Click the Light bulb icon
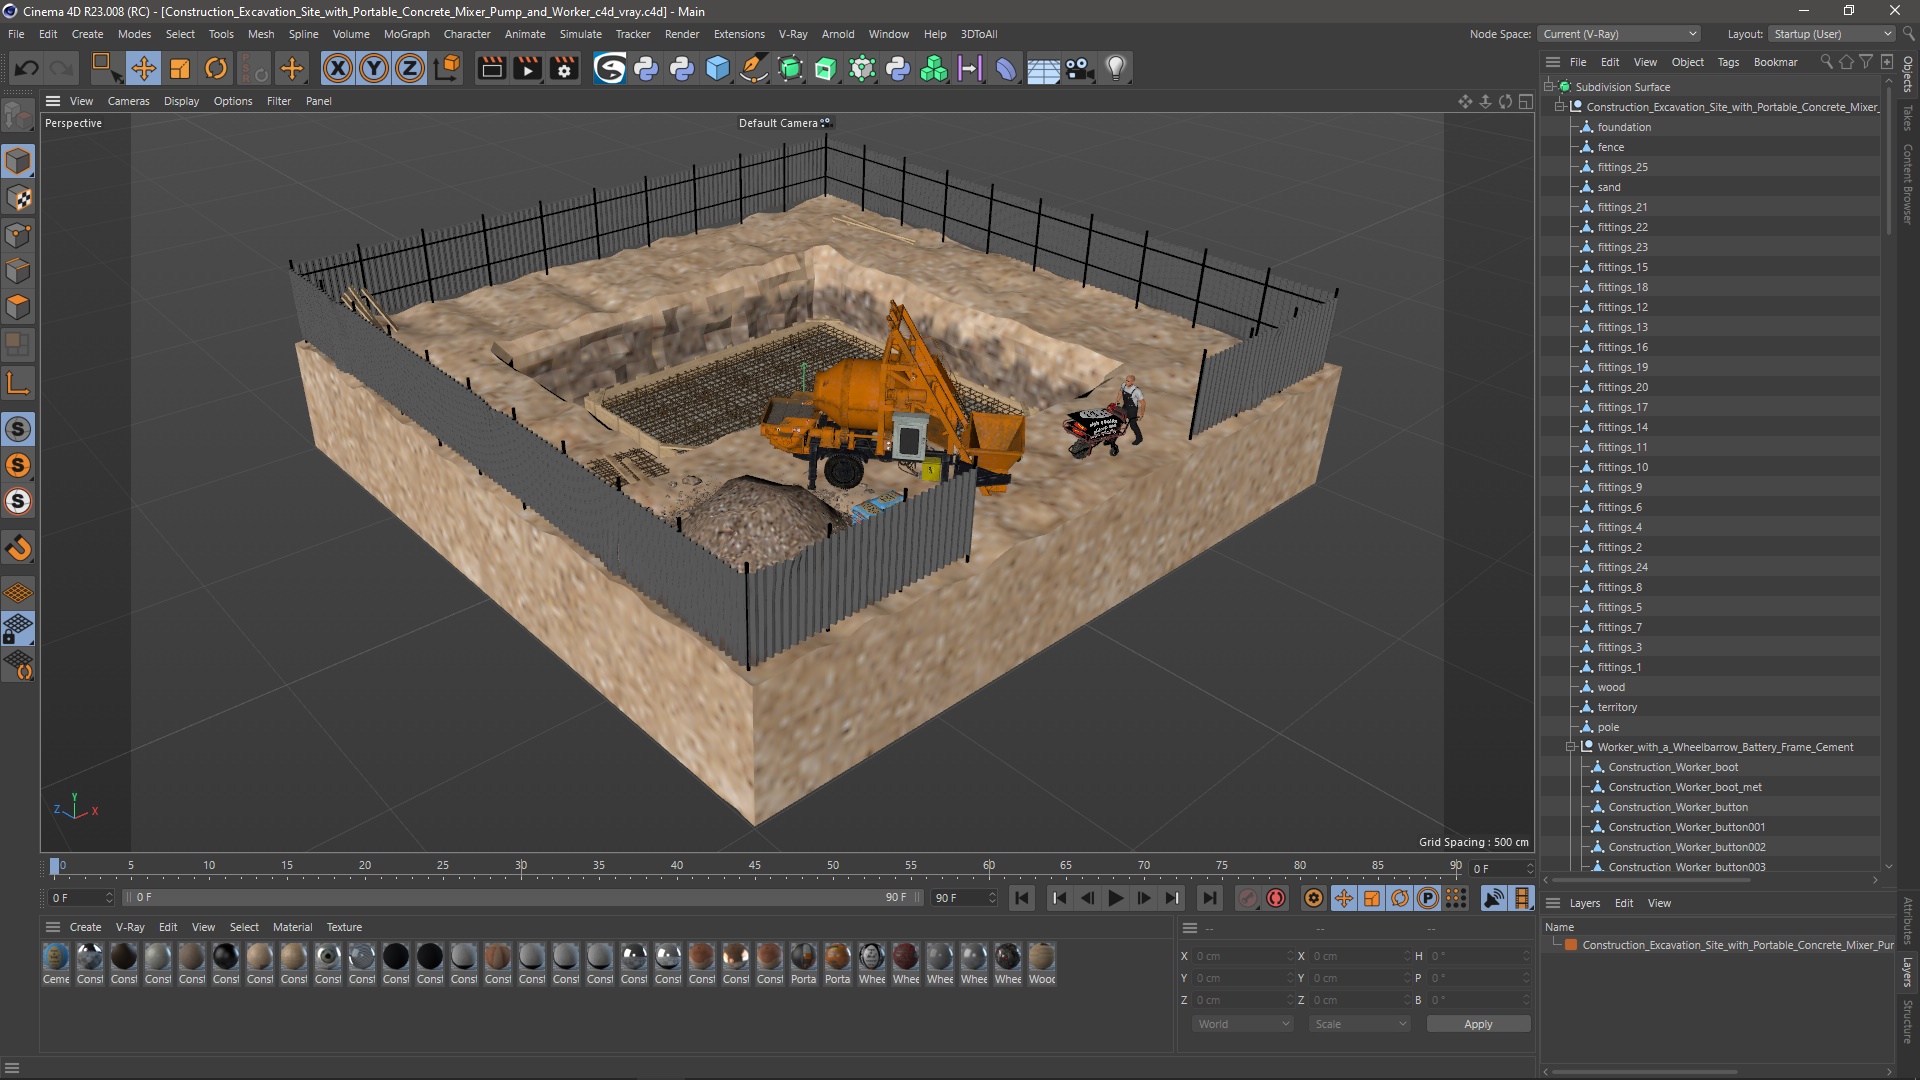1920x1080 pixels. point(1116,68)
